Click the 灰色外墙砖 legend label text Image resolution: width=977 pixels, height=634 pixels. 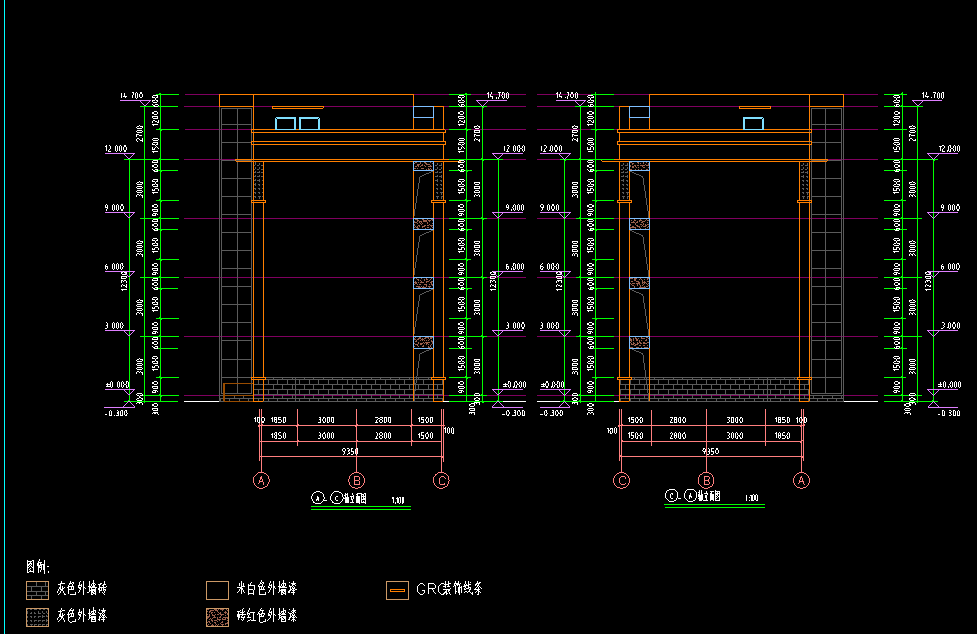pos(81,590)
